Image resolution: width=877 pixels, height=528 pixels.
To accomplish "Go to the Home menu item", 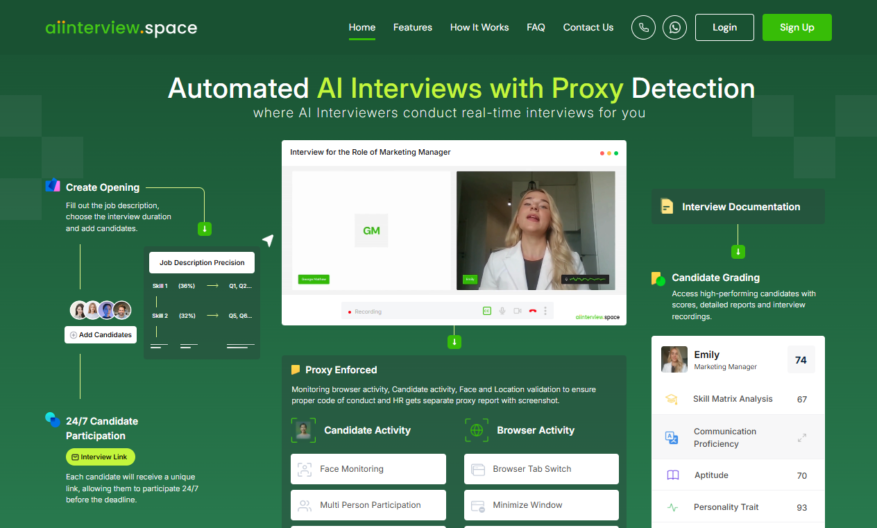I will pos(362,27).
